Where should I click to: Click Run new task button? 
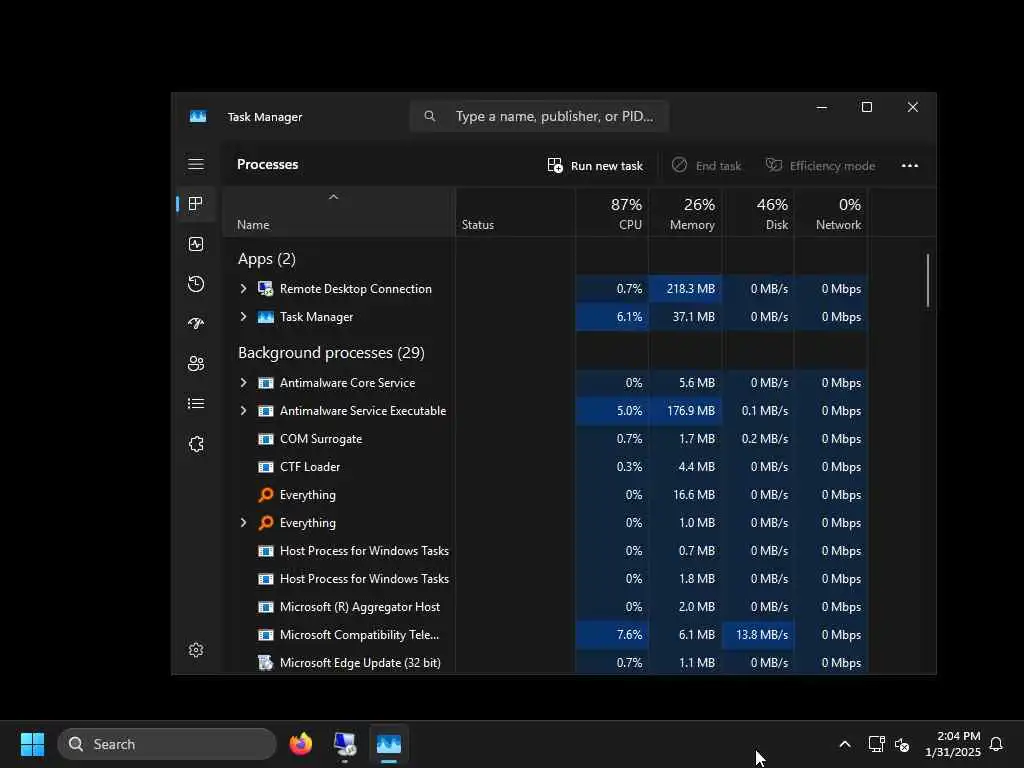tap(595, 166)
